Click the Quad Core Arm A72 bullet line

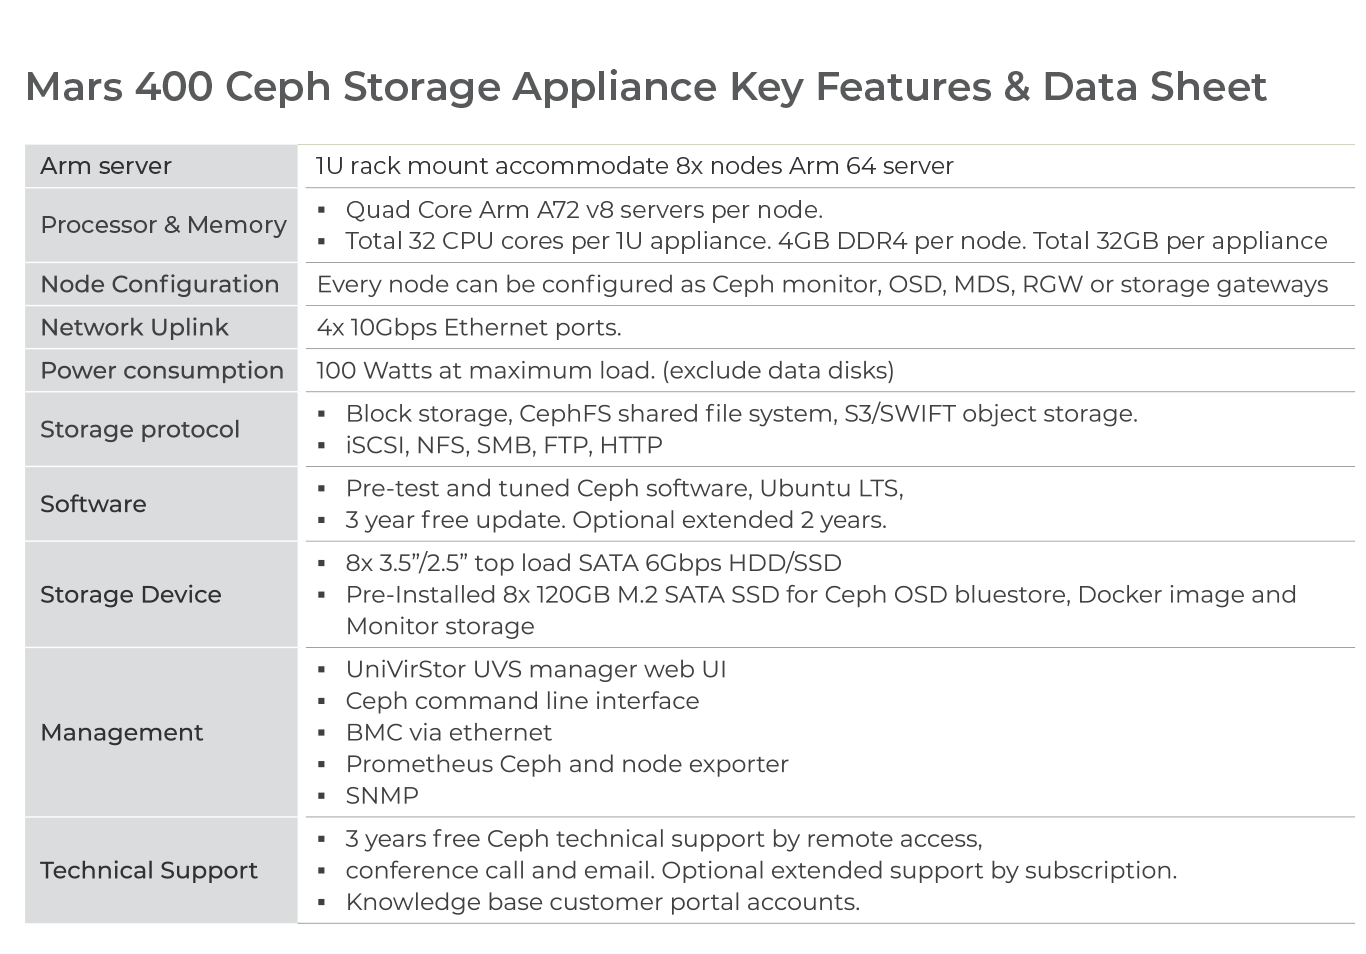click(584, 210)
